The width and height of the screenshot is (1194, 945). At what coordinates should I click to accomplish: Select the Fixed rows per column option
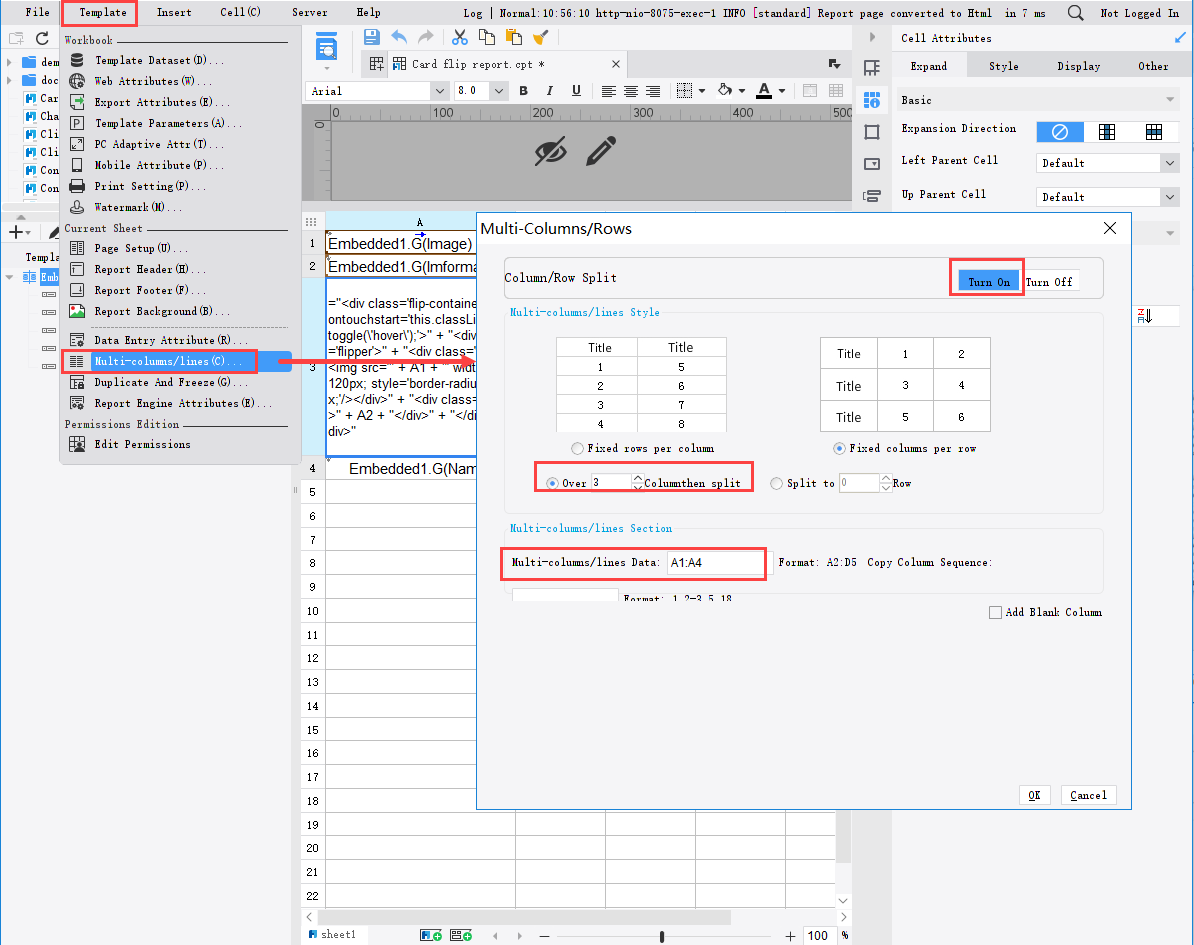tap(577, 448)
